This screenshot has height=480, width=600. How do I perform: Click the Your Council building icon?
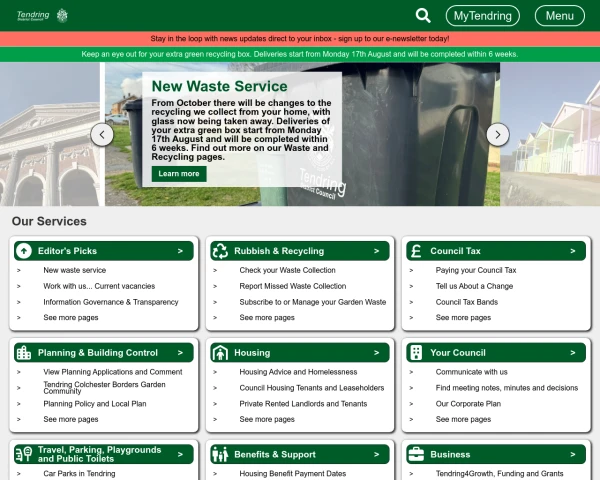click(x=416, y=353)
